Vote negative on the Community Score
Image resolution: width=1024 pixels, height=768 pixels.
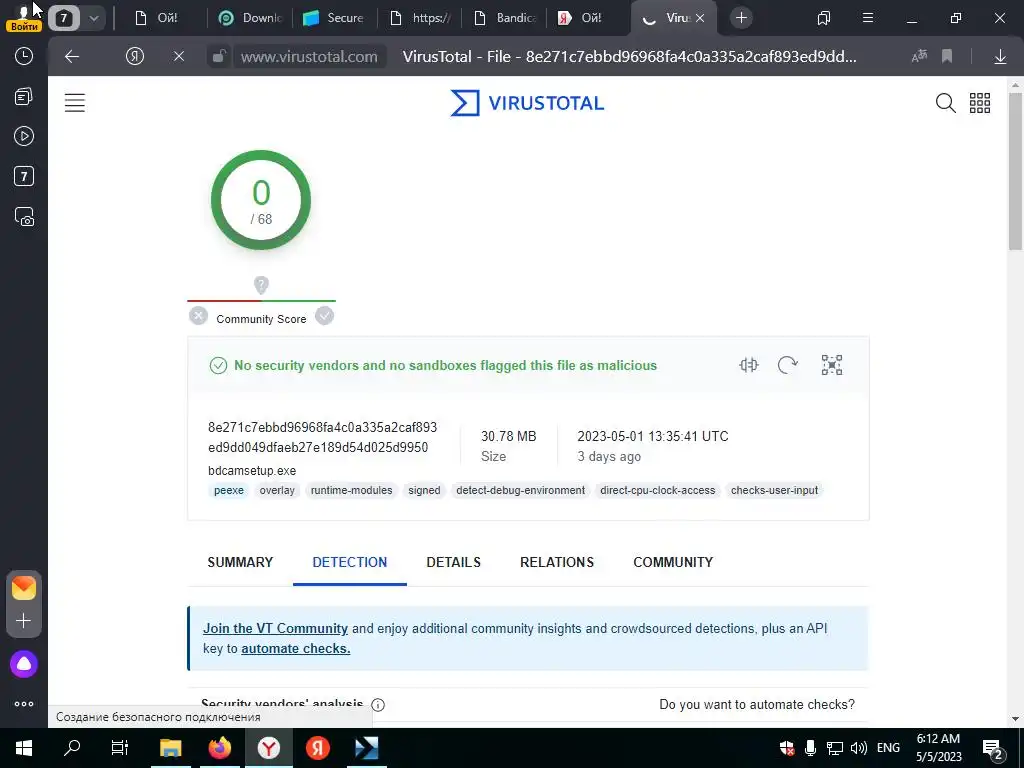(199, 316)
